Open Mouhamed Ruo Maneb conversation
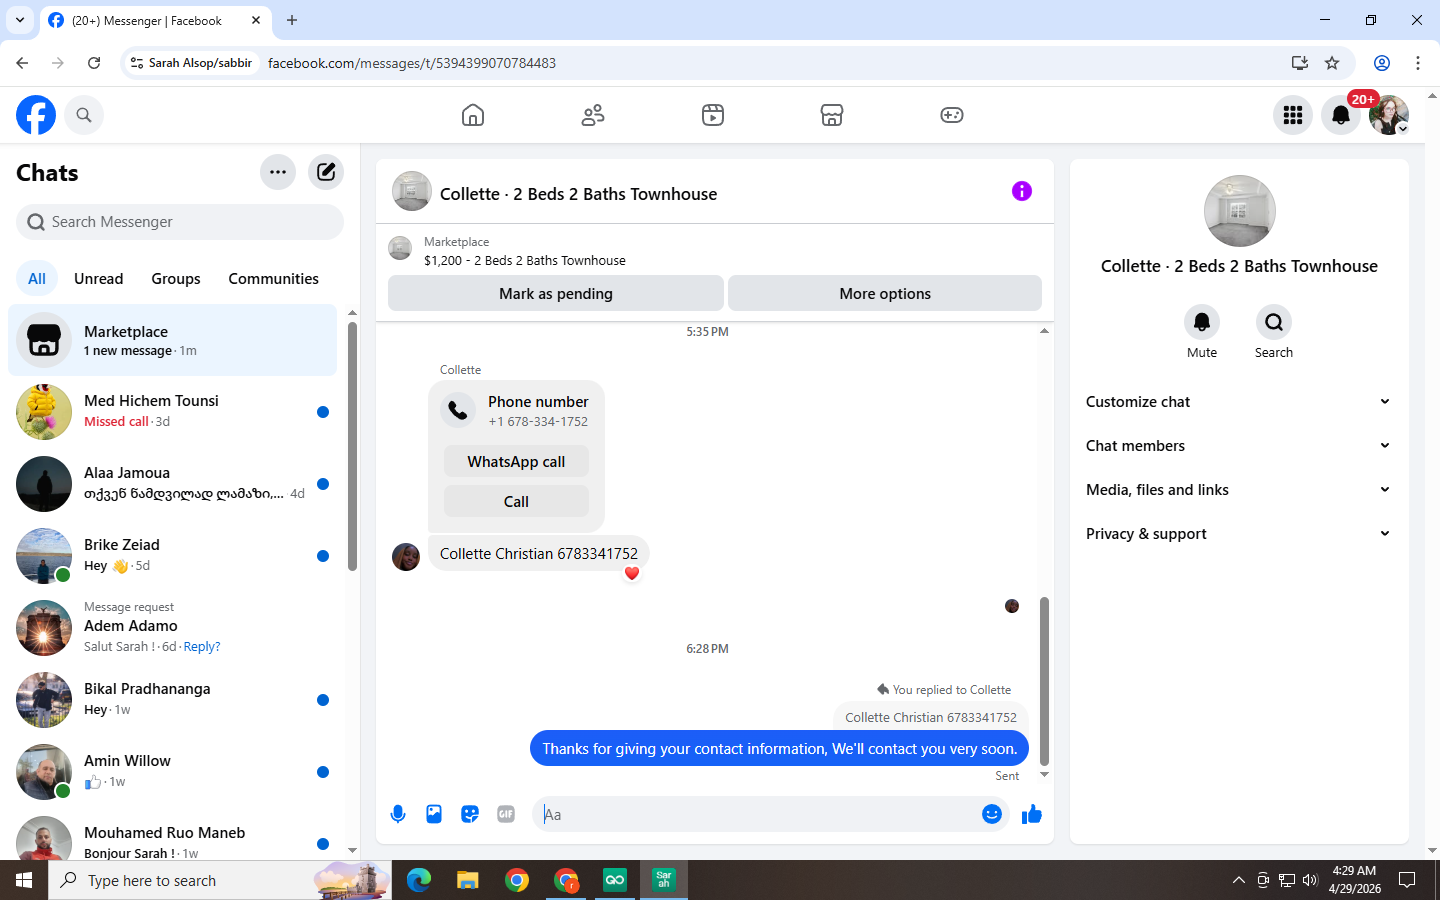The height and width of the screenshot is (900, 1440). click(x=172, y=840)
